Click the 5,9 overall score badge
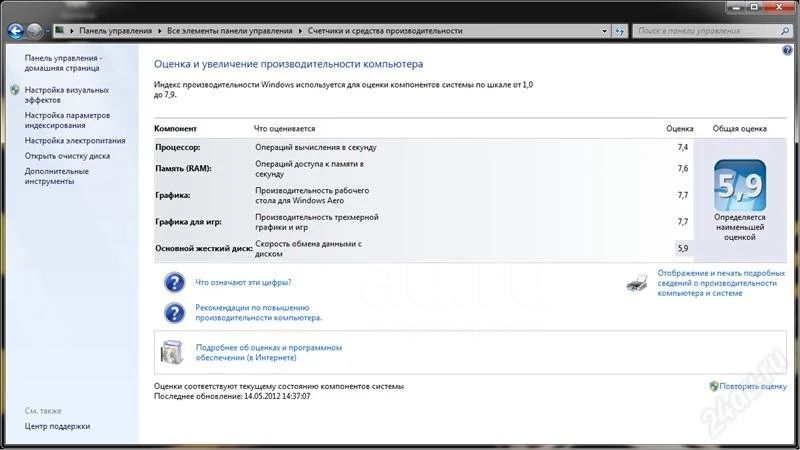 (x=740, y=185)
